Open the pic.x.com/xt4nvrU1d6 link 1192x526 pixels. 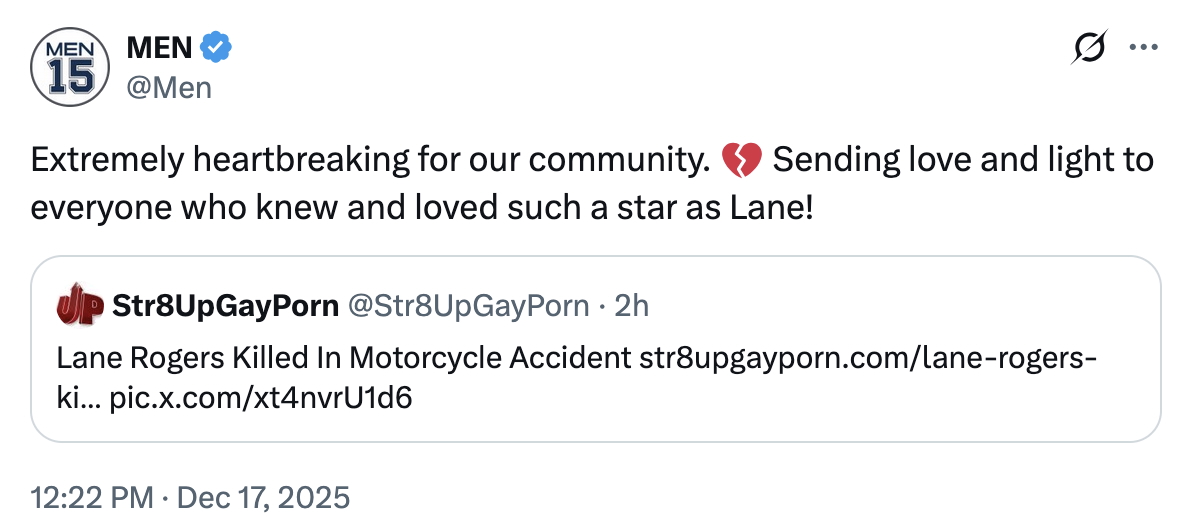coord(261,398)
